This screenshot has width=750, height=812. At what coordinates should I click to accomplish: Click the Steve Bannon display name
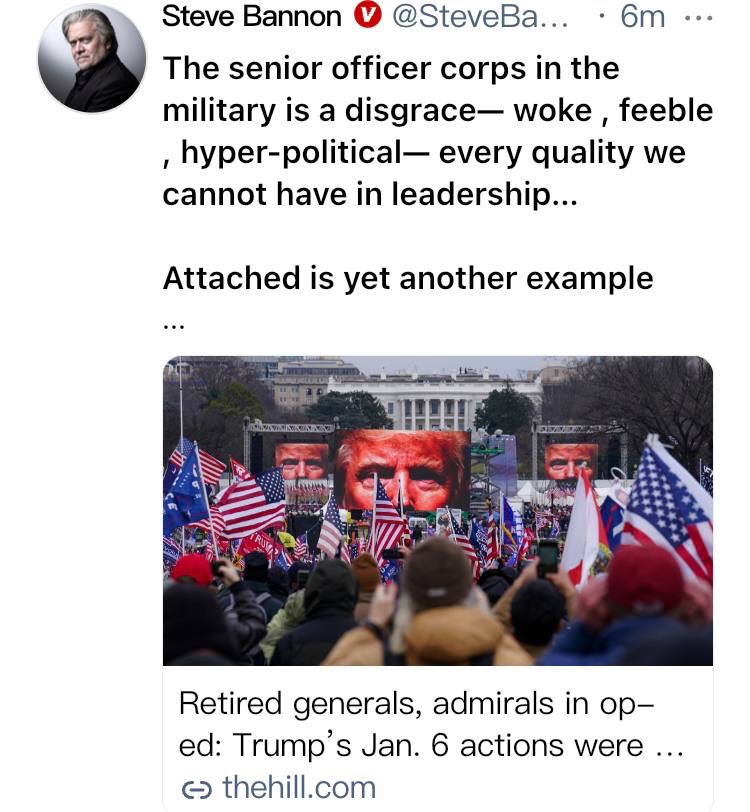250,16
